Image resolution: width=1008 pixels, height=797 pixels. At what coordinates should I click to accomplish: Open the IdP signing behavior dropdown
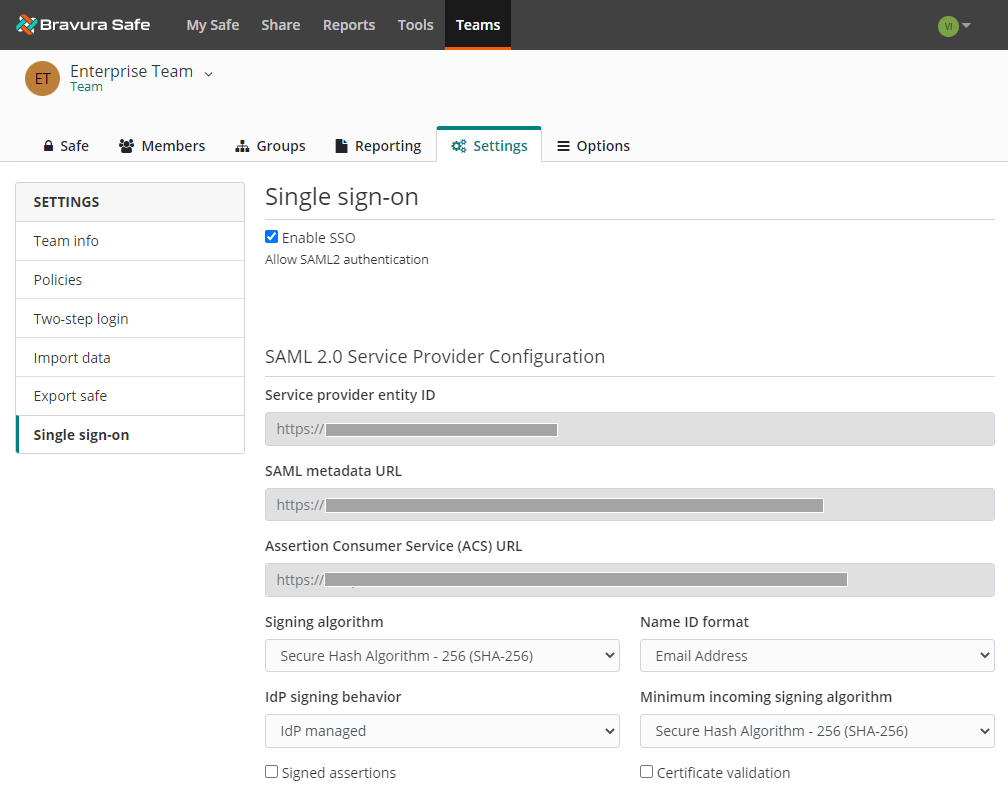(x=442, y=731)
